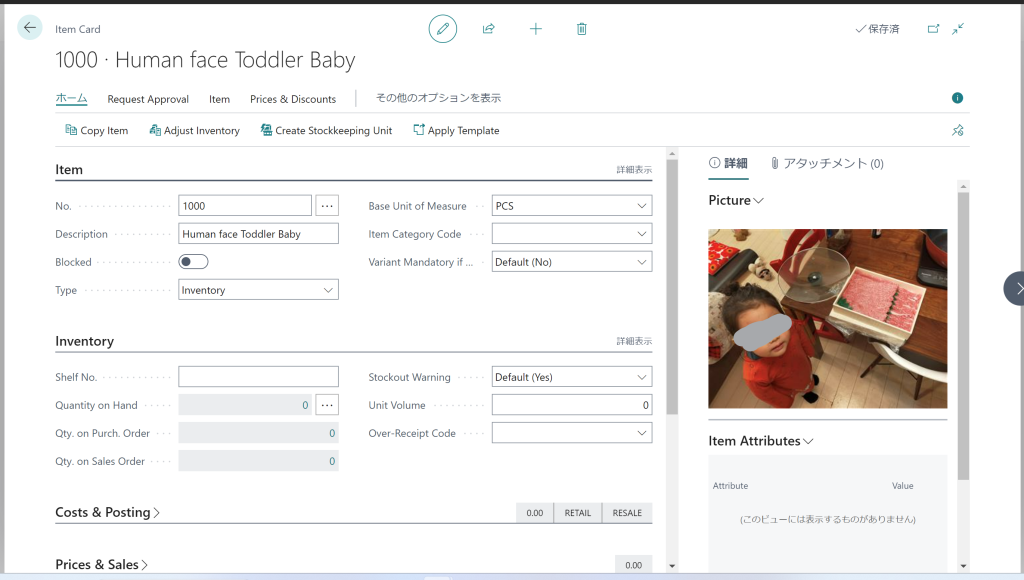This screenshot has width=1024, height=580.
Task: Click factbox scroll down arrow
Action: point(963,566)
